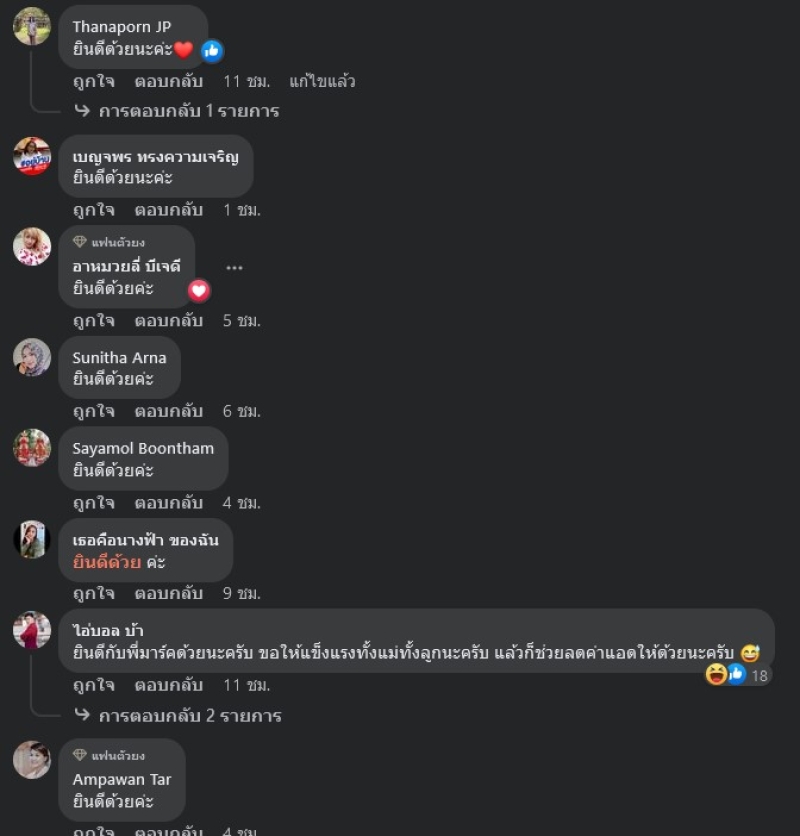
Task: Click the blue like reaction on Thanaporn JP's comment
Action: 212,51
